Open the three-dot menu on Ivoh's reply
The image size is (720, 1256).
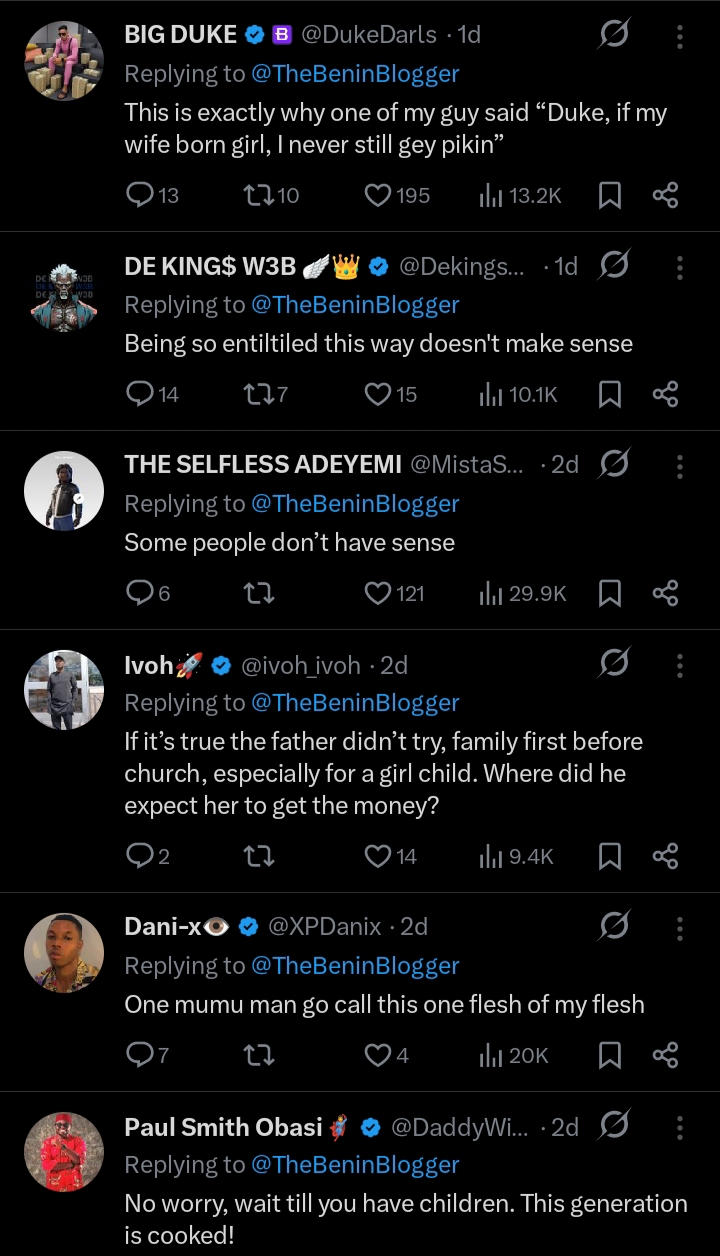[680, 666]
